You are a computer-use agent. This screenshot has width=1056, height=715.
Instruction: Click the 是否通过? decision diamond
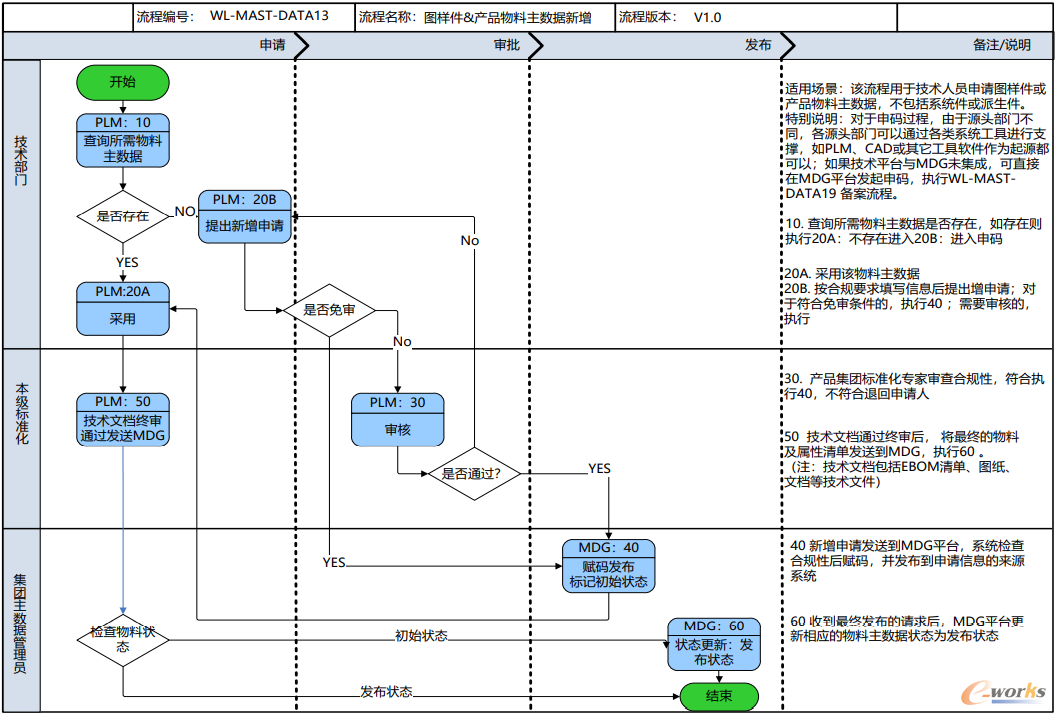point(475,473)
